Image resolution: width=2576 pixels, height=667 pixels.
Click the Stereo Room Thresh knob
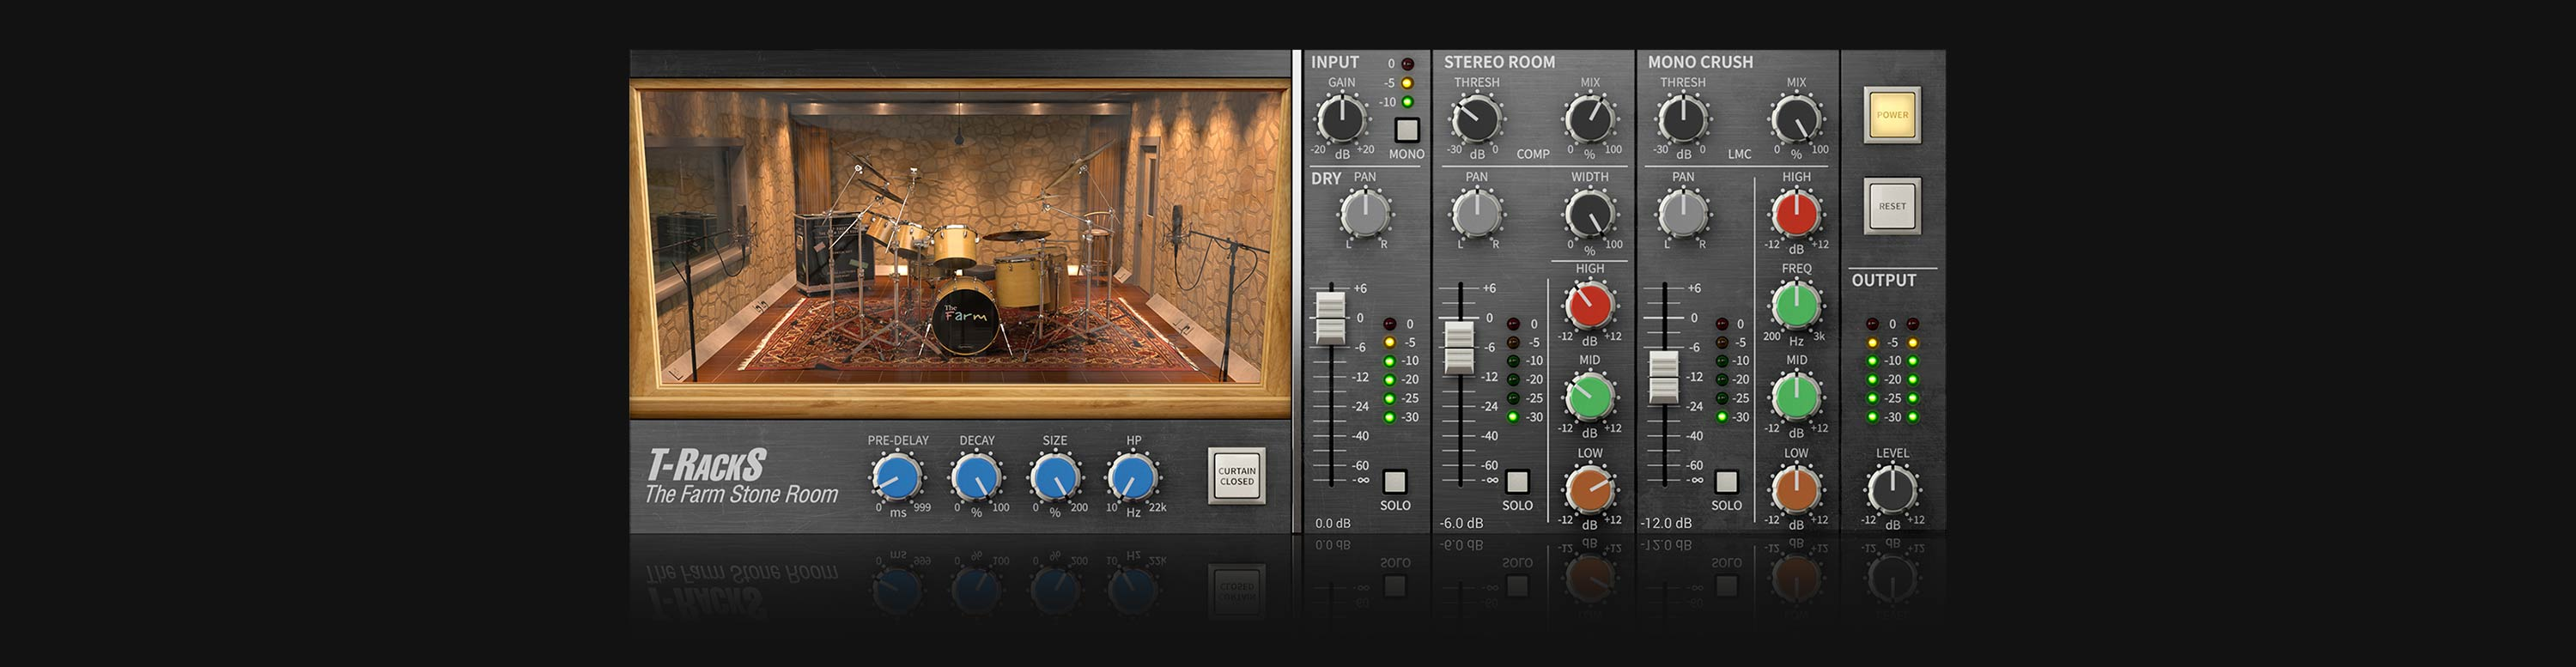[x=1476, y=119]
